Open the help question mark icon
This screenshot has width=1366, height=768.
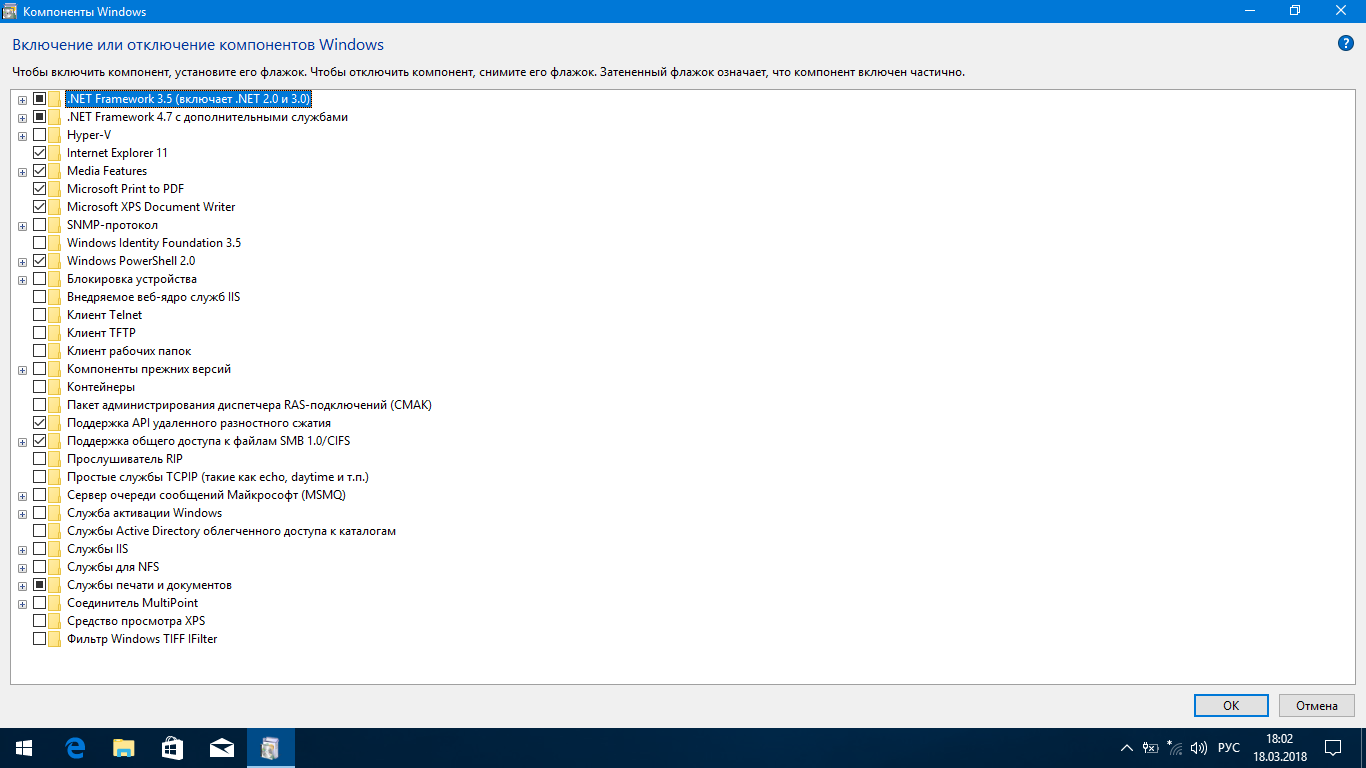pos(1345,44)
